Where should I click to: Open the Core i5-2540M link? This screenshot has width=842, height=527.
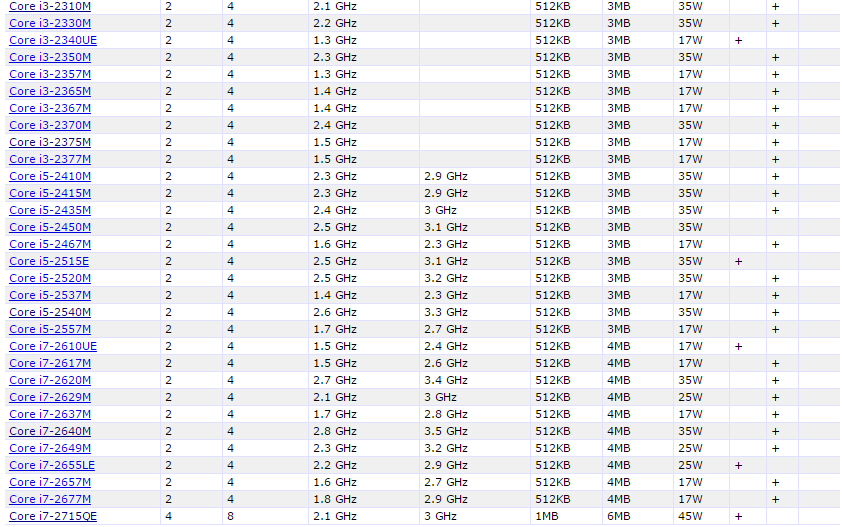pos(50,313)
